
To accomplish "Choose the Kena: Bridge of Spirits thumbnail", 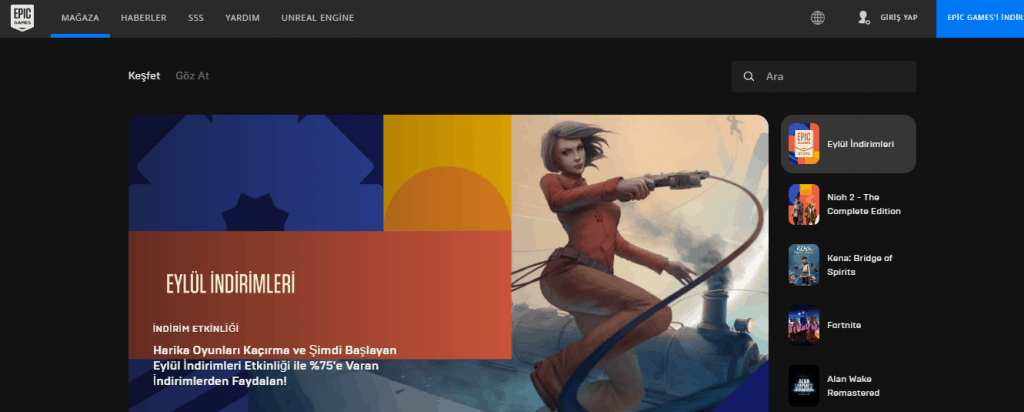I will click(x=804, y=264).
